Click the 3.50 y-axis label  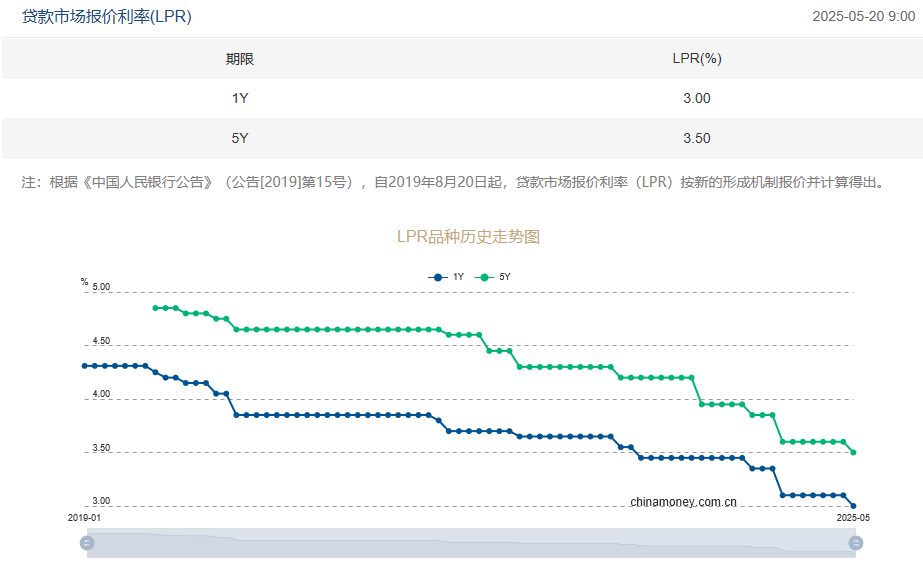pyautogui.click(x=101, y=448)
